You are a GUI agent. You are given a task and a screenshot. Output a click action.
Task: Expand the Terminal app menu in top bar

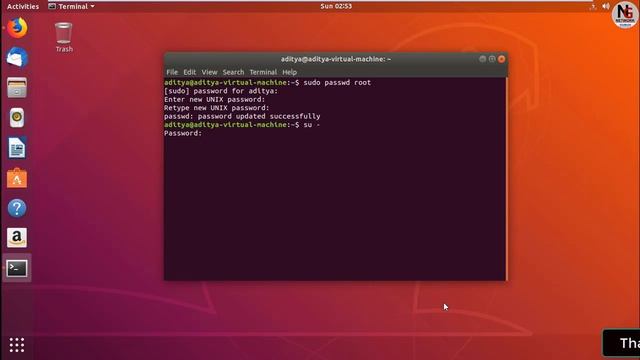tap(71, 6)
